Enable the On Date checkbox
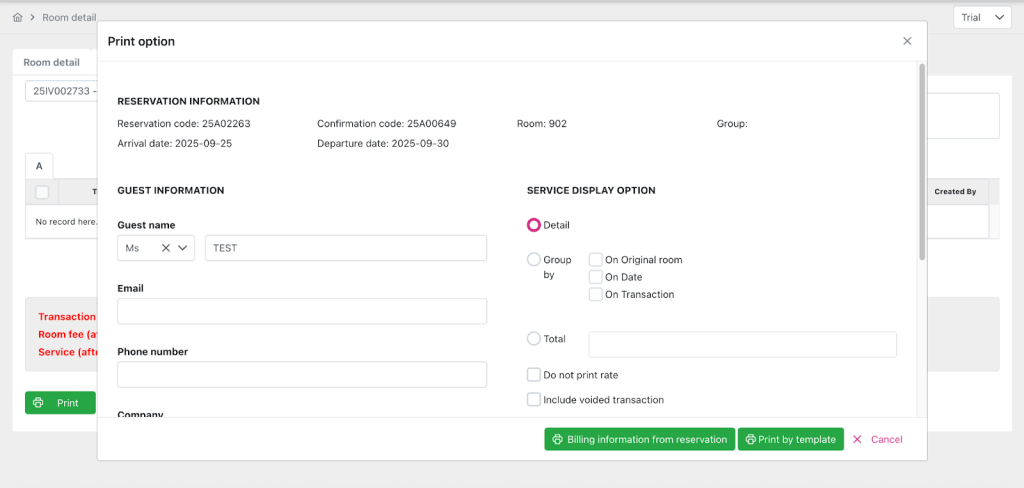1024x488 pixels. point(596,277)
